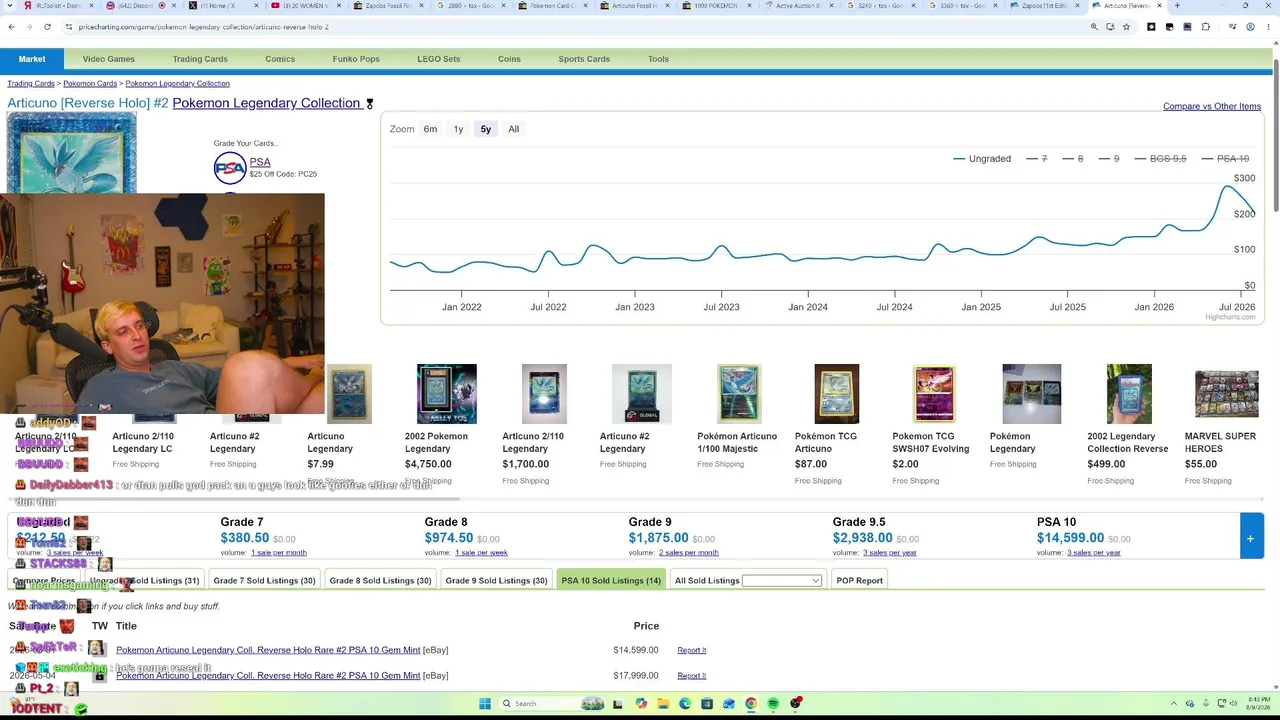Open the Tools menu

[658, 59]
